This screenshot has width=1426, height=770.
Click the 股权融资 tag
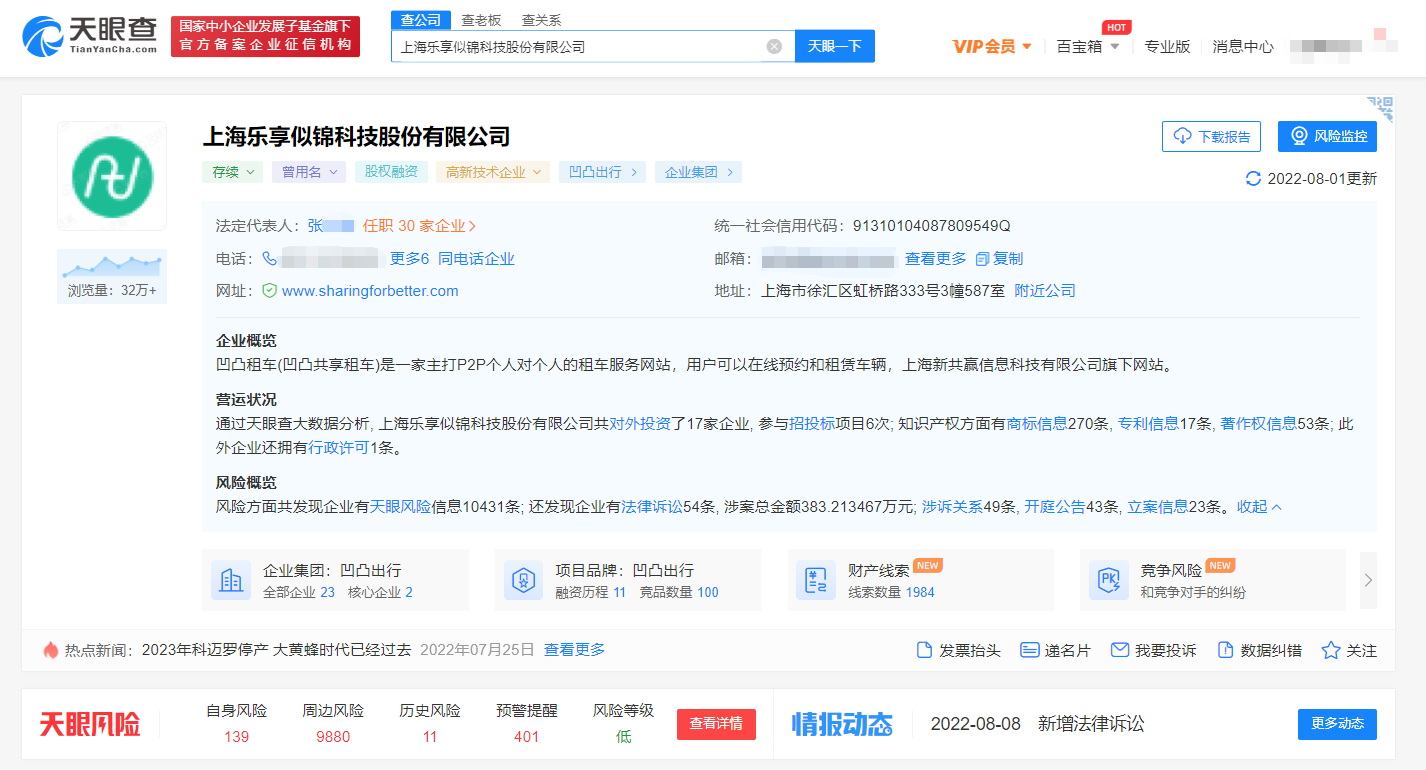click(x=391, y=172)
